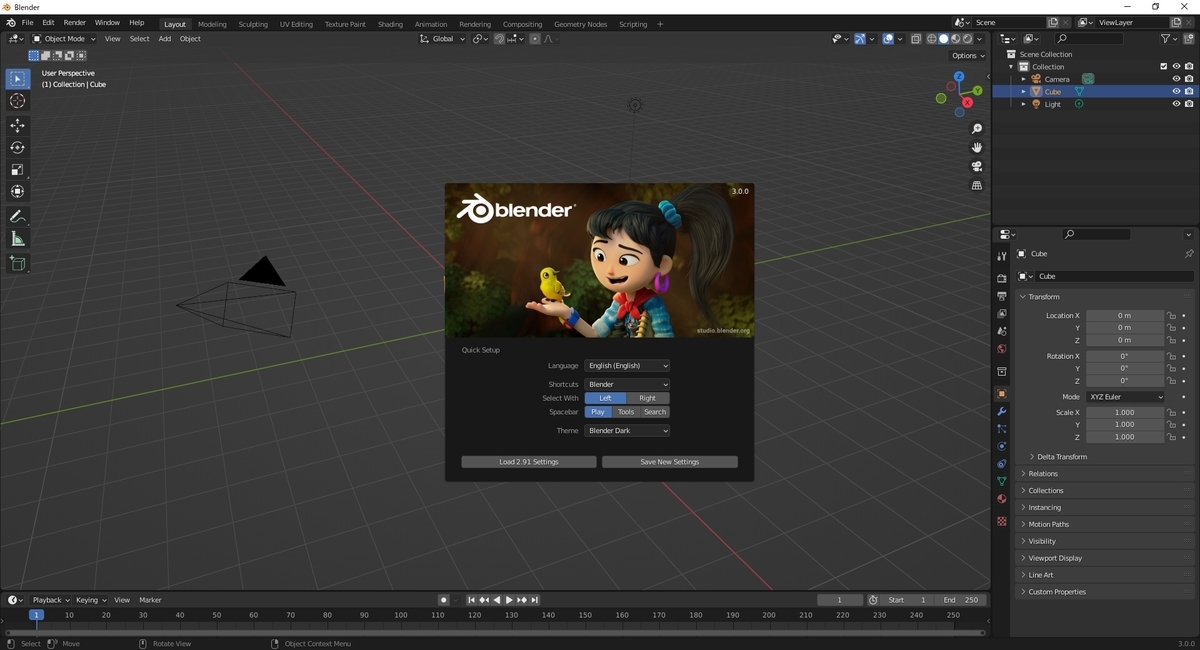Expand the Relations panel
This screenshot has width=1200, height=650.
click(x=1107, y=474)
